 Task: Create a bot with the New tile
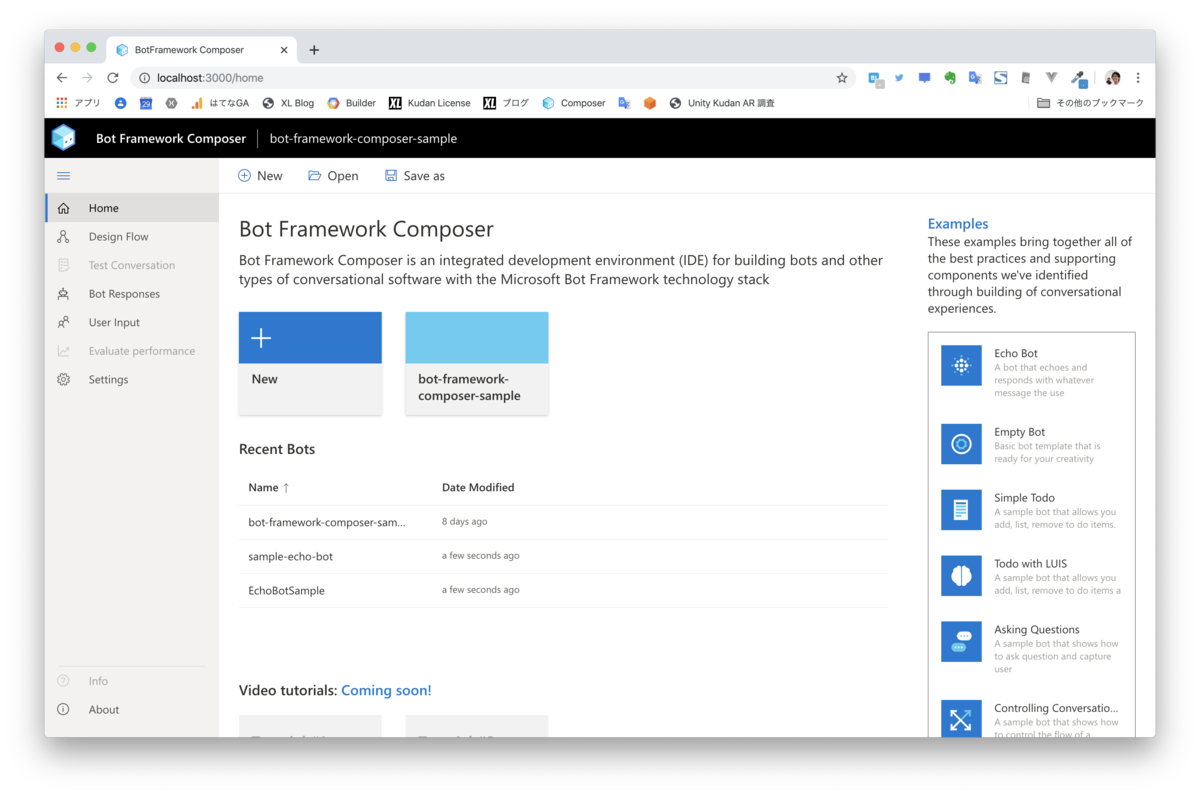point(310,363)
